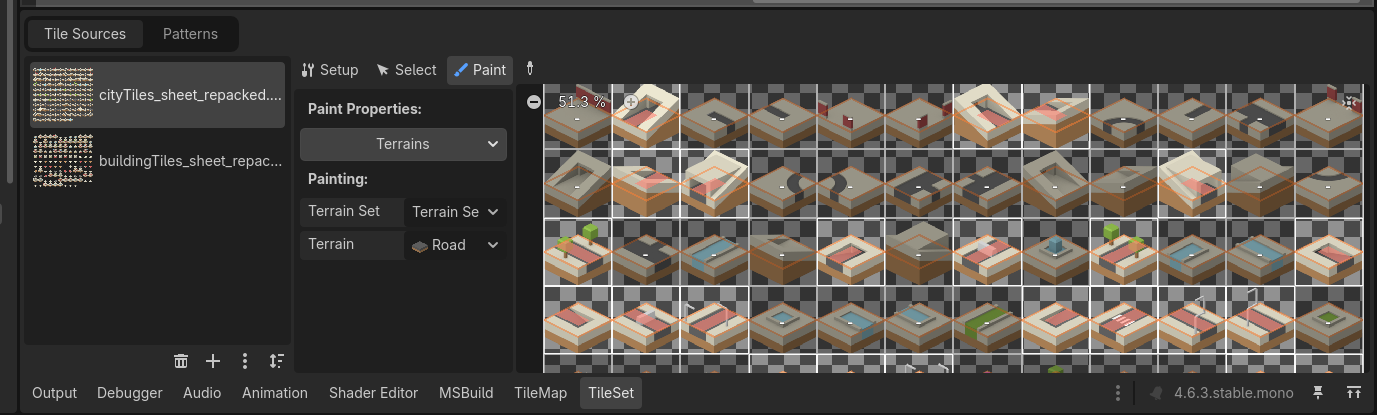Select the cityTiles_sheet_repacked atlas source

157,95
